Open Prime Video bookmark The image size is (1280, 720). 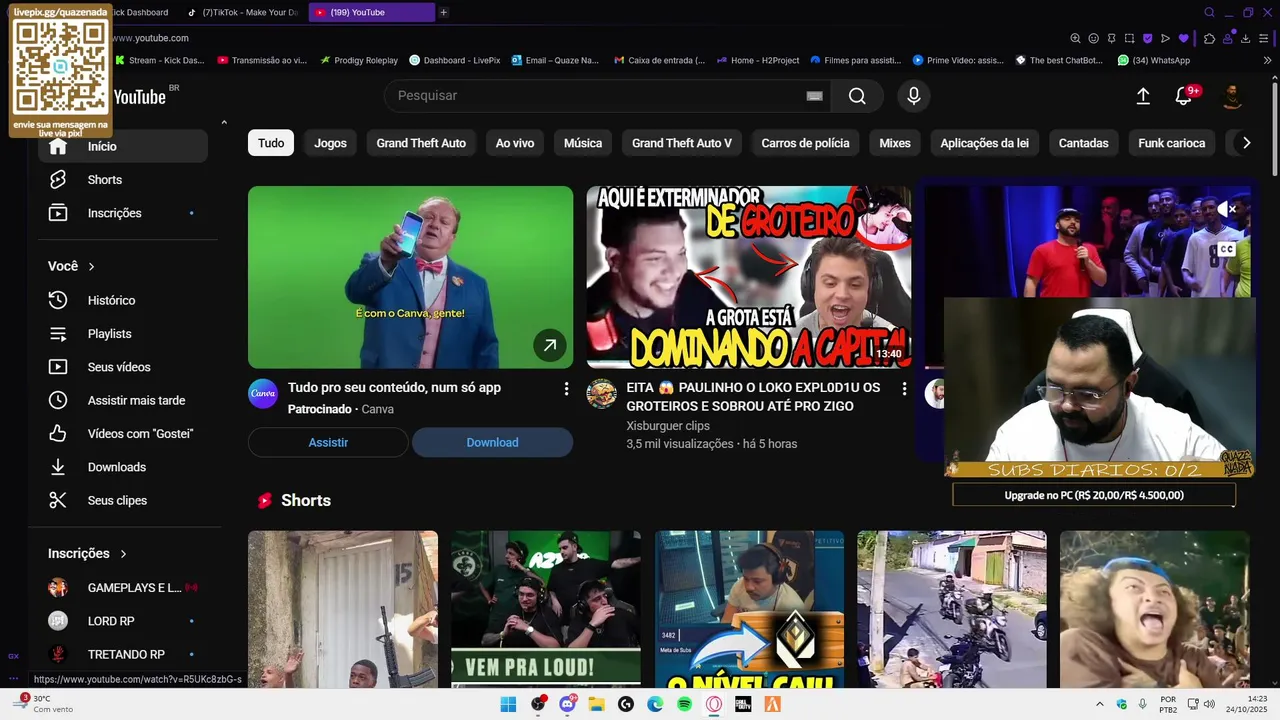[958, 60]
